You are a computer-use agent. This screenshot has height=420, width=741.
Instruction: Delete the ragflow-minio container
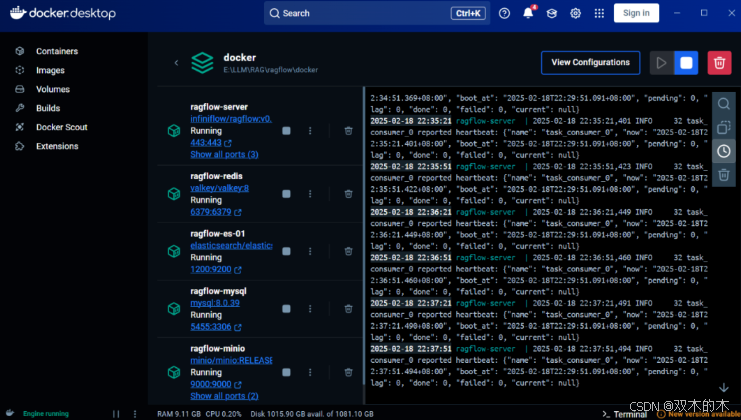348,372
